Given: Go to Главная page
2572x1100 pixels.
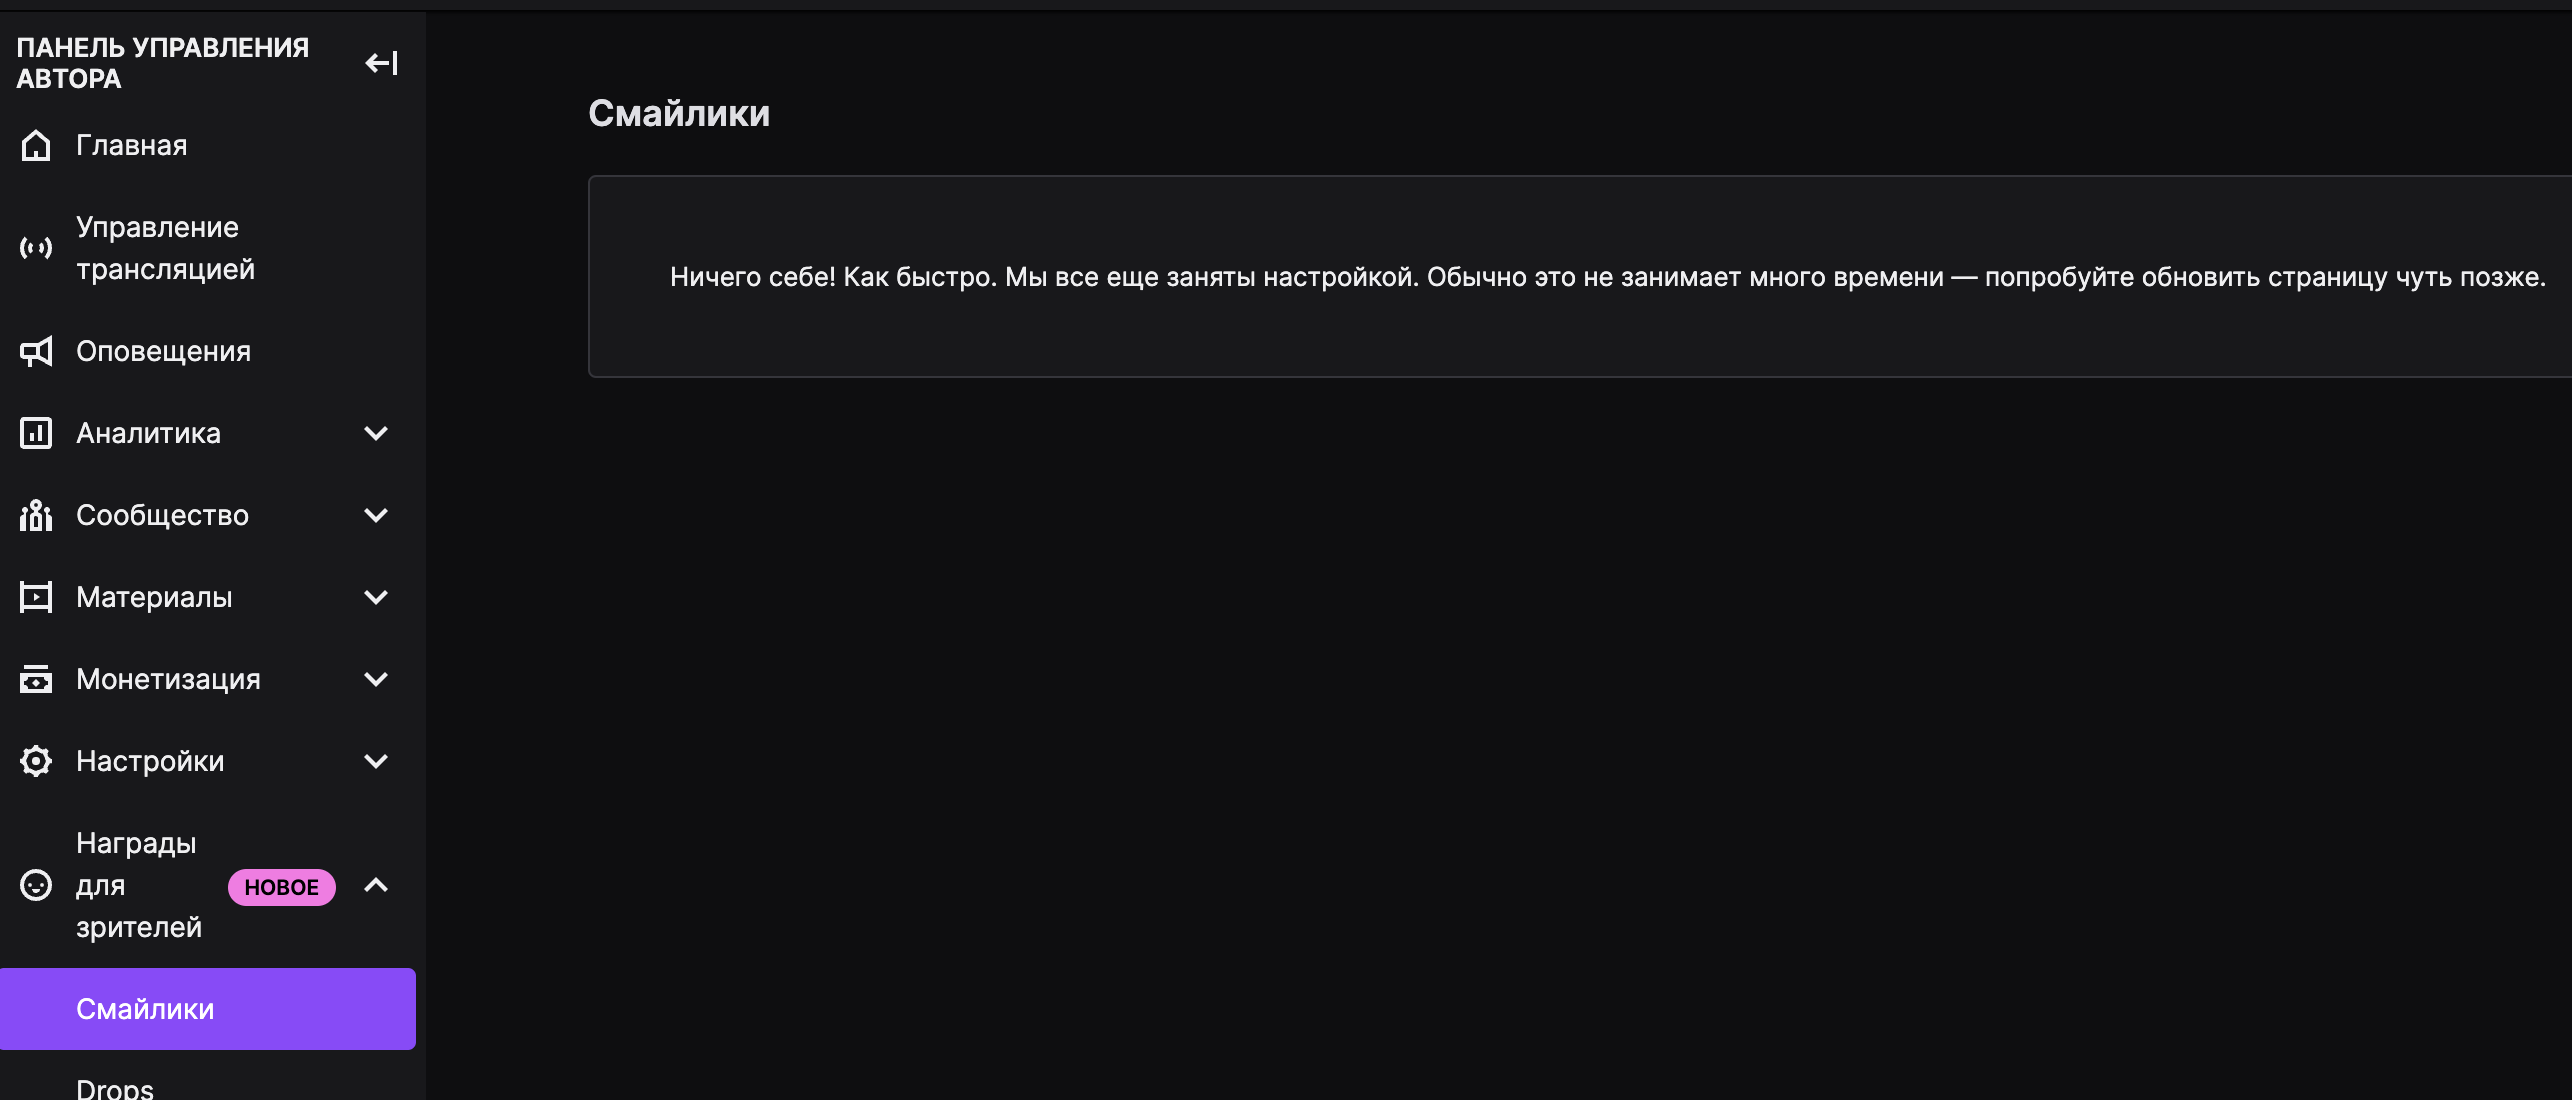Looking at the screenshot, I should pyautogui.click(x=132, y=146).
